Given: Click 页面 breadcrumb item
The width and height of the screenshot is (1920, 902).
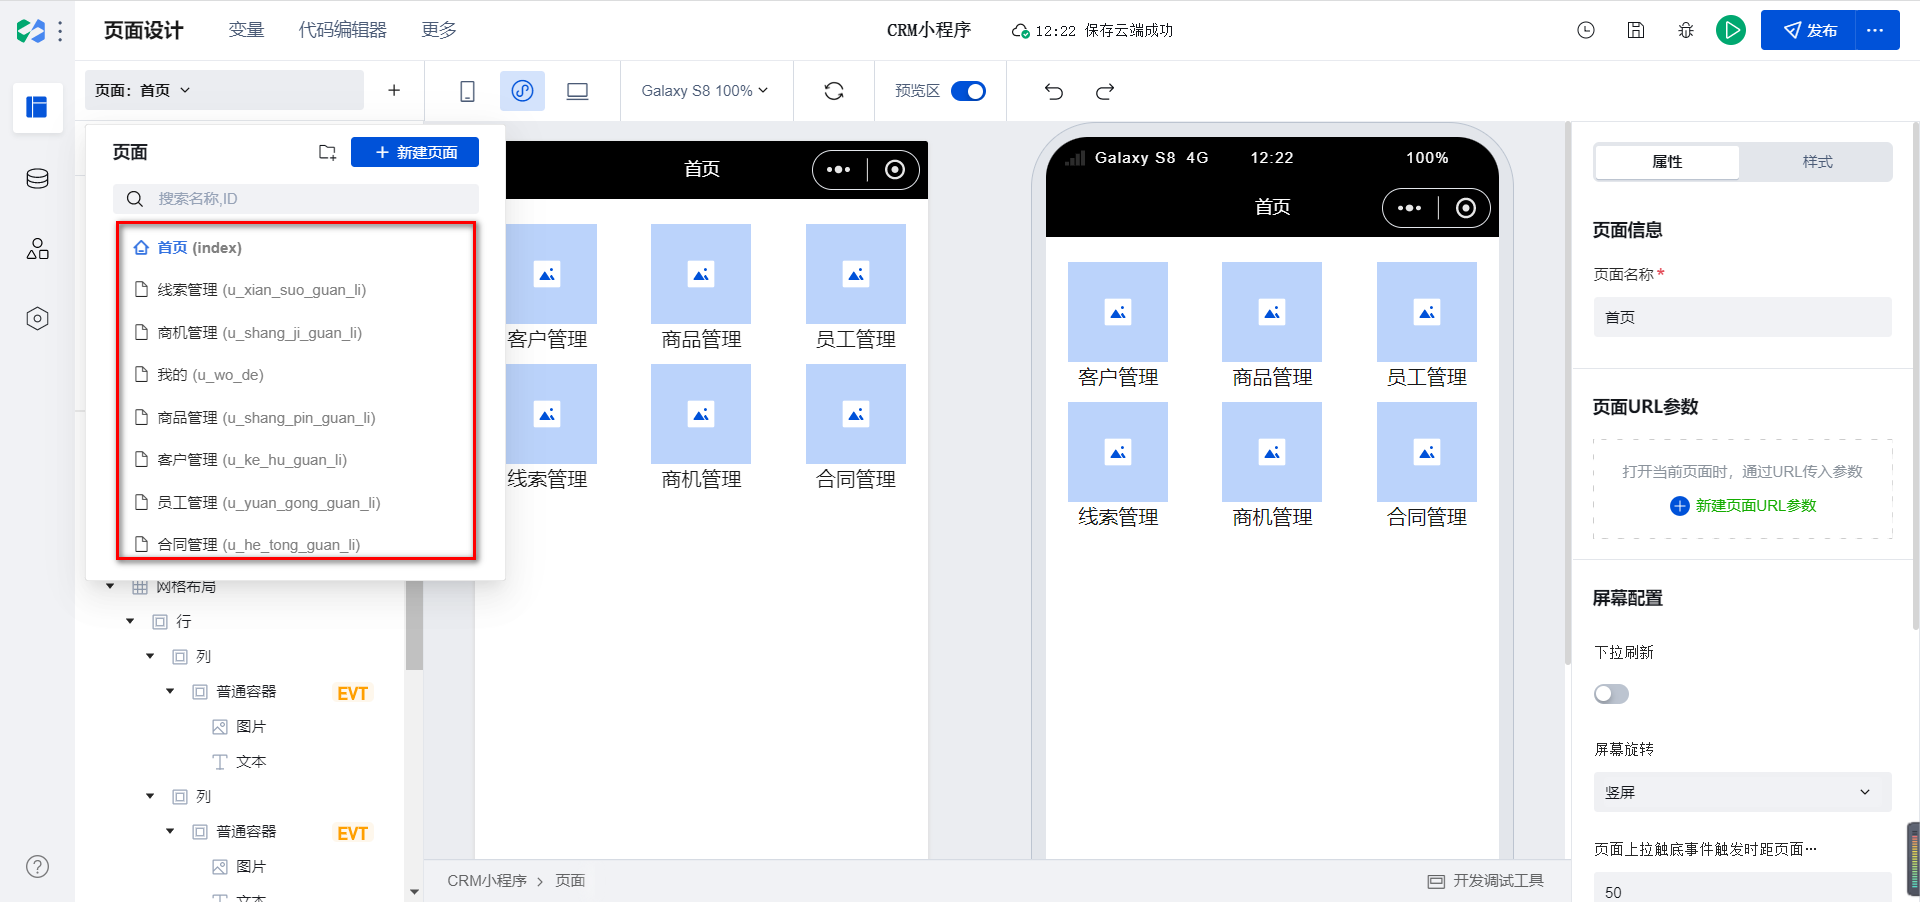Looking at the screenshot, I should coord(570,881).
